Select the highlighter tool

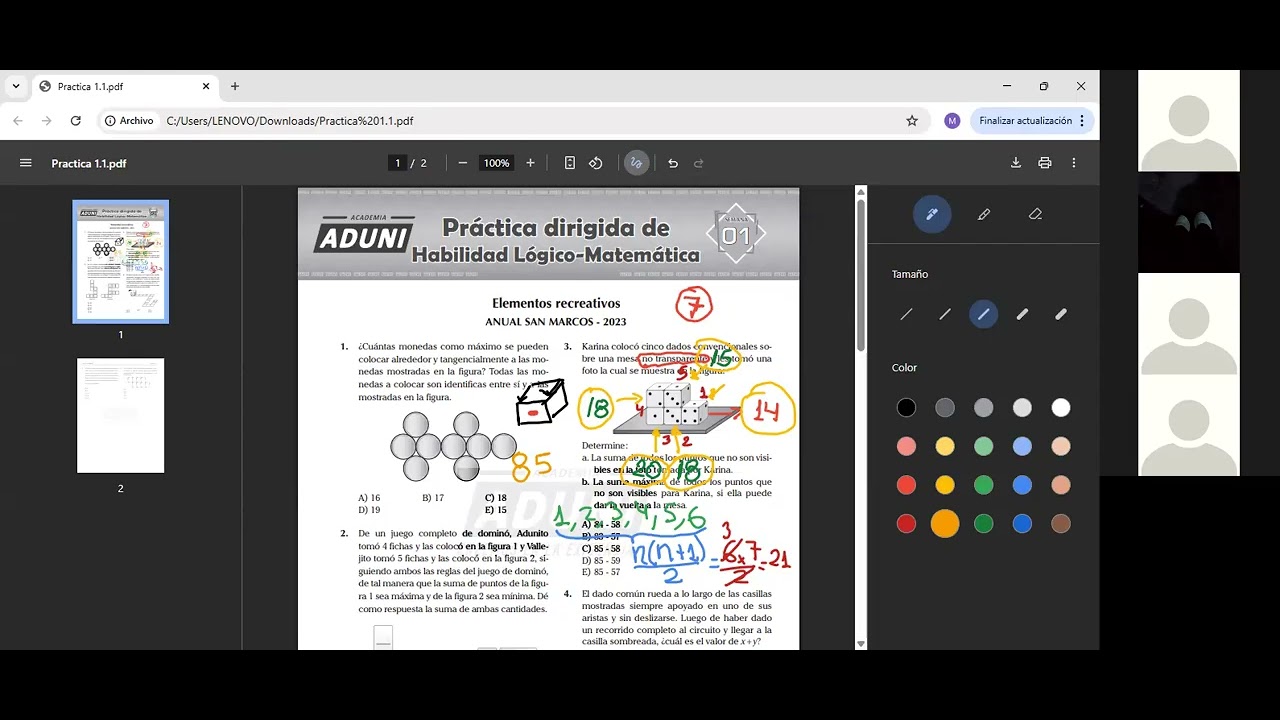984,214
